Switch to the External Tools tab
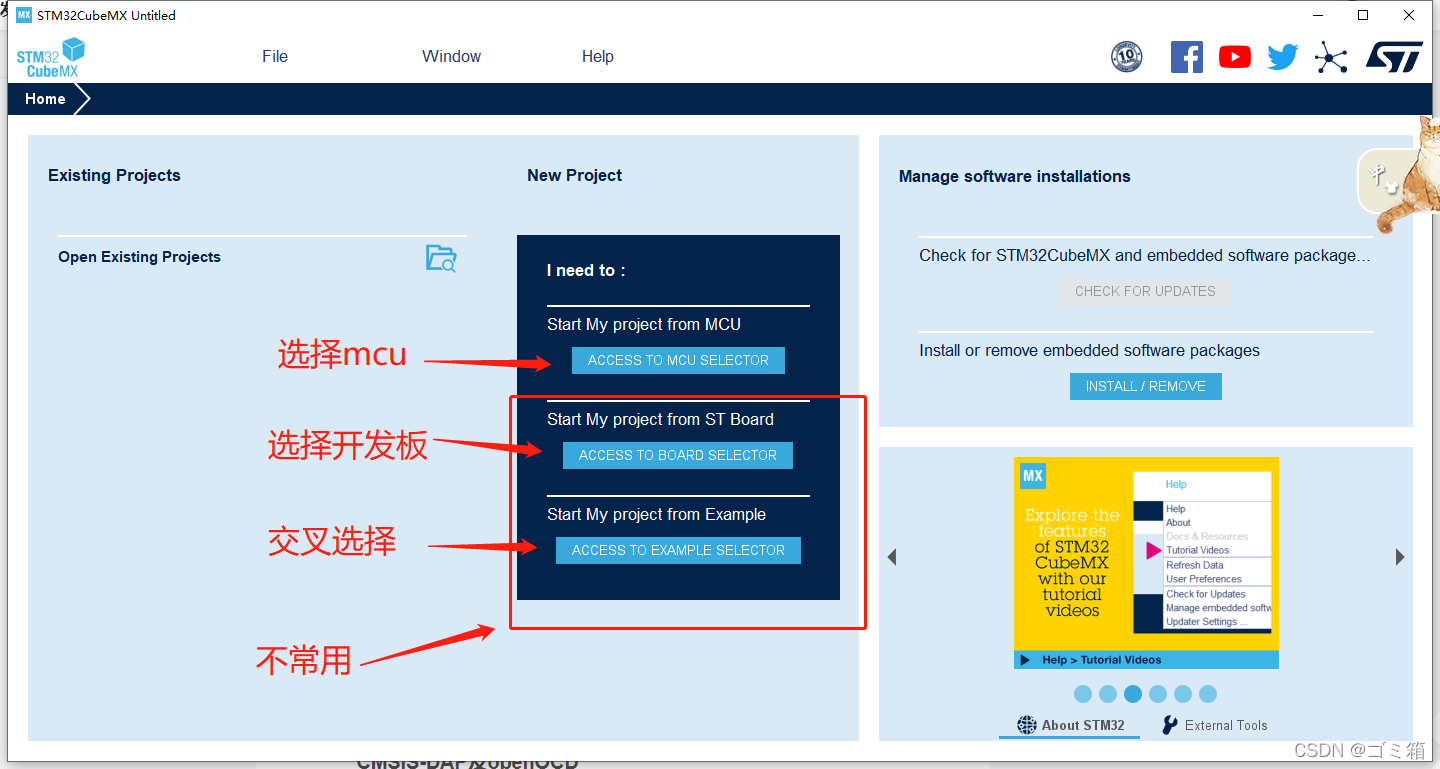Viewport: 1440px width, 769px height. point(1214,725)
